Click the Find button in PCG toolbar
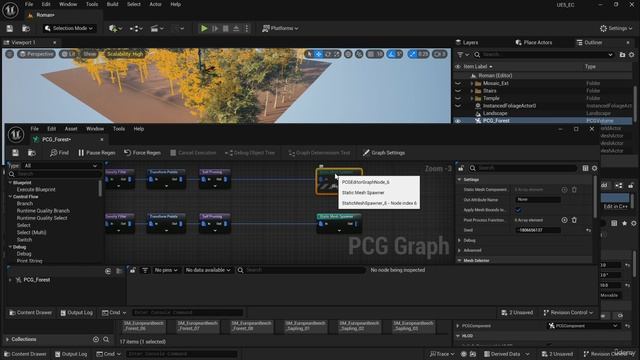The image size is (640, 360). (59, 153)
